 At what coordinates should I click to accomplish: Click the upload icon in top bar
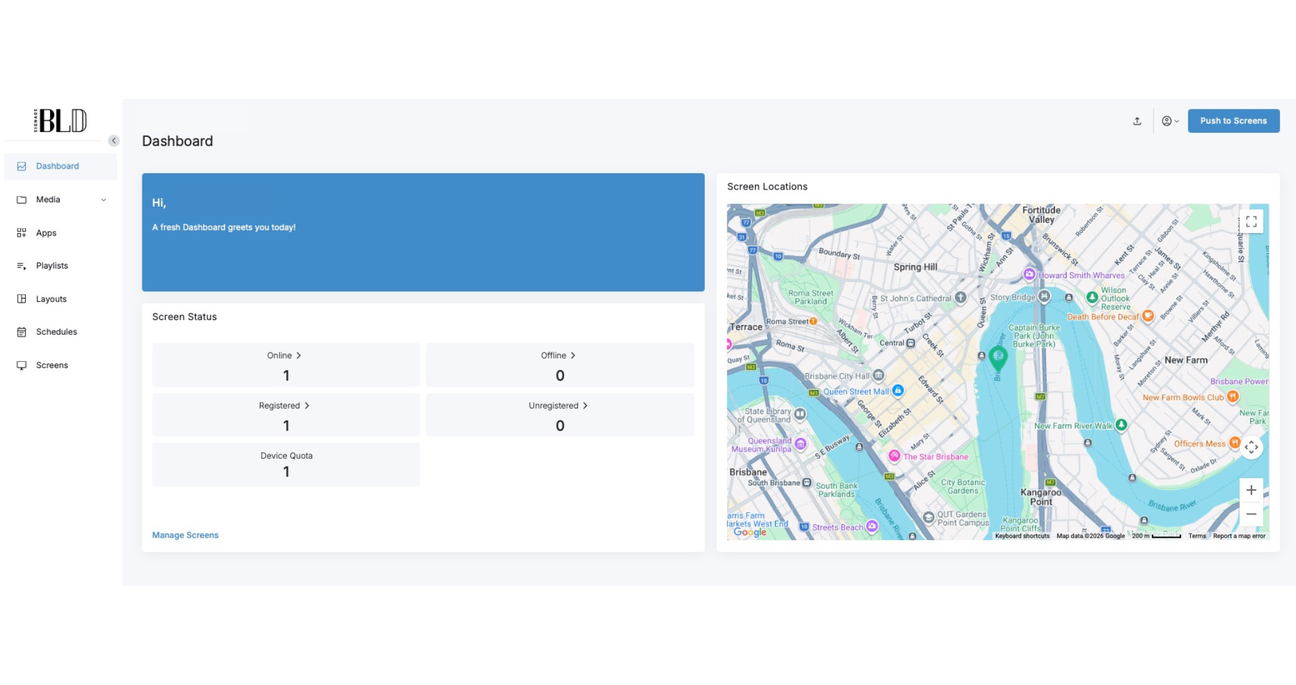(1137, 121)
